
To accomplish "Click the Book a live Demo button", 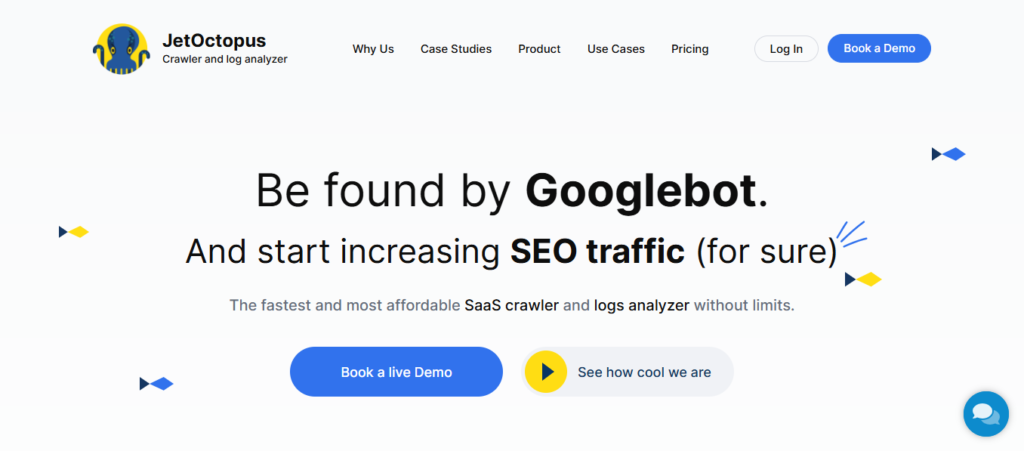I will pyautogui.click(x=396, y=372).
